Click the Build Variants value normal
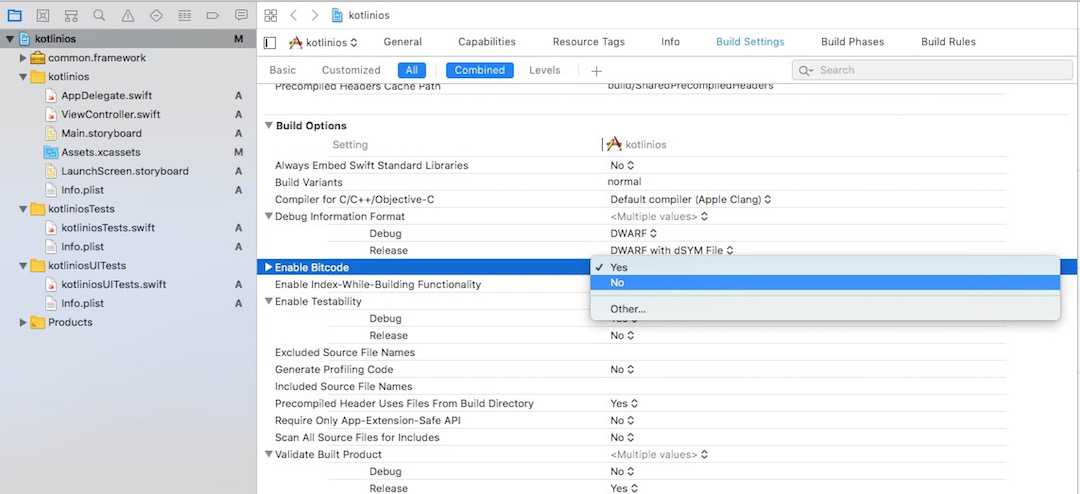The height and width of the screenshot is (494, 1080). [x=624, y=182]
